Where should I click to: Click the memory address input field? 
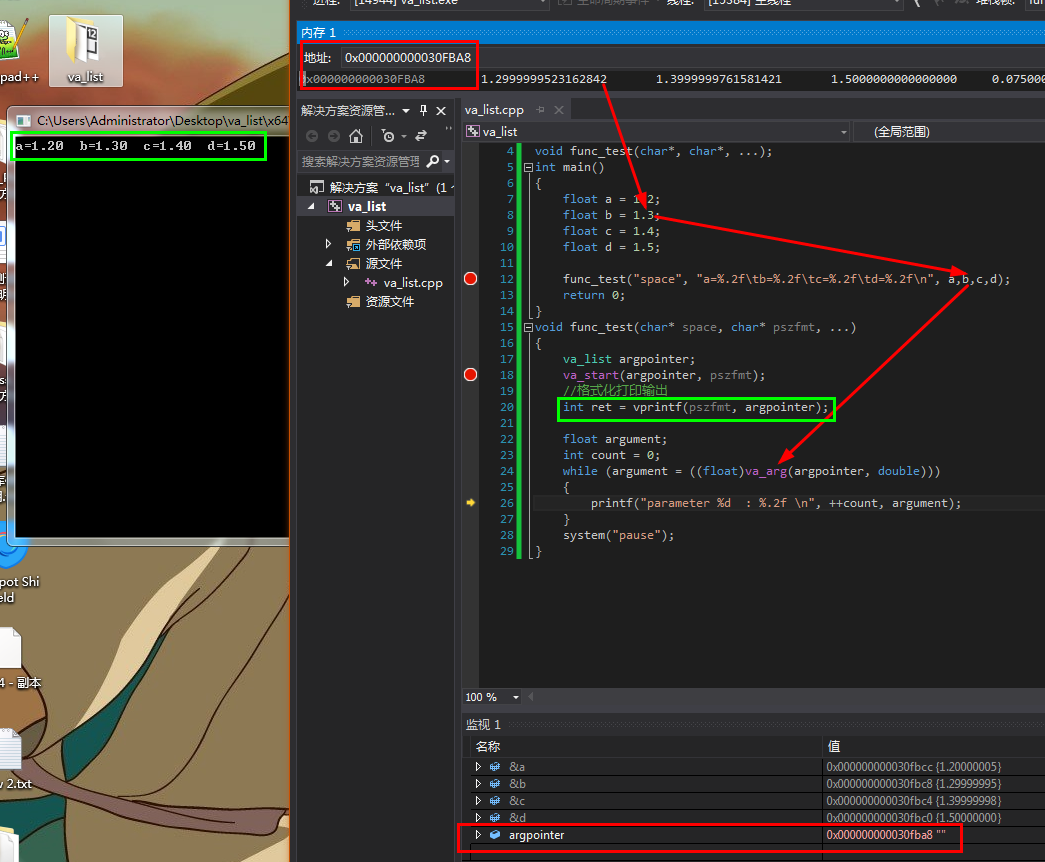tap(408, 58)
